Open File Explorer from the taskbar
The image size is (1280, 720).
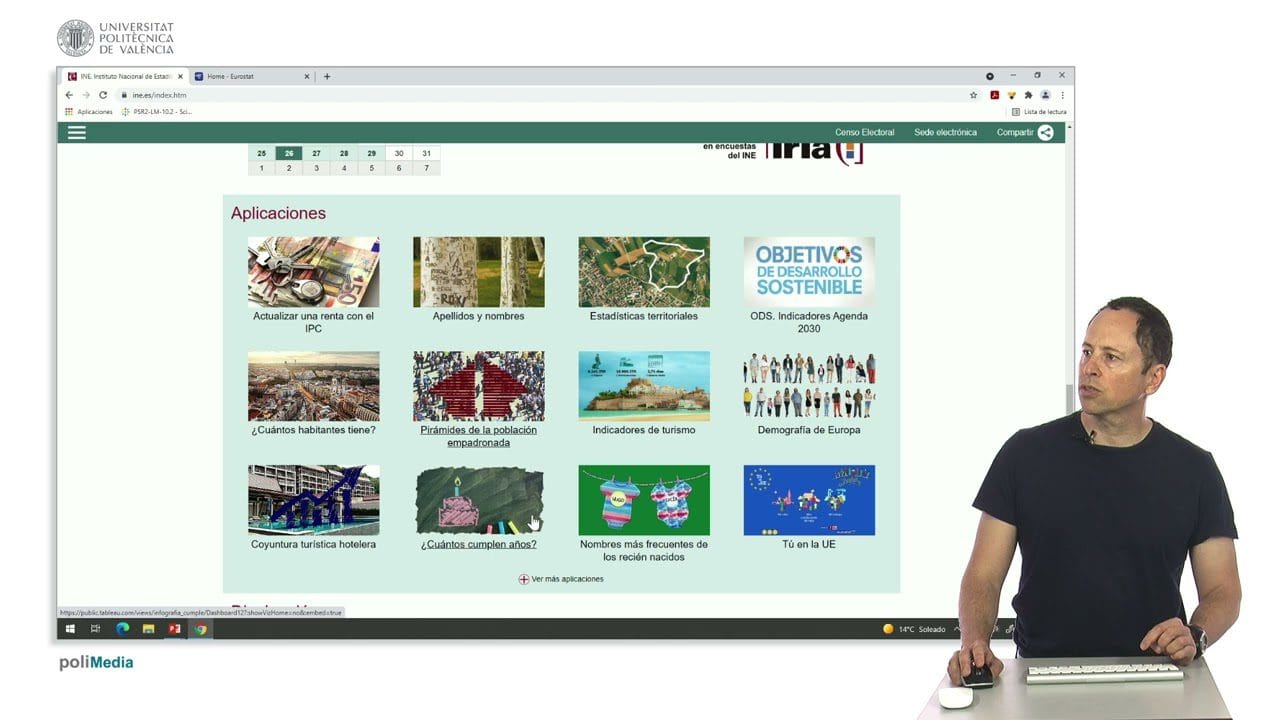149,629
